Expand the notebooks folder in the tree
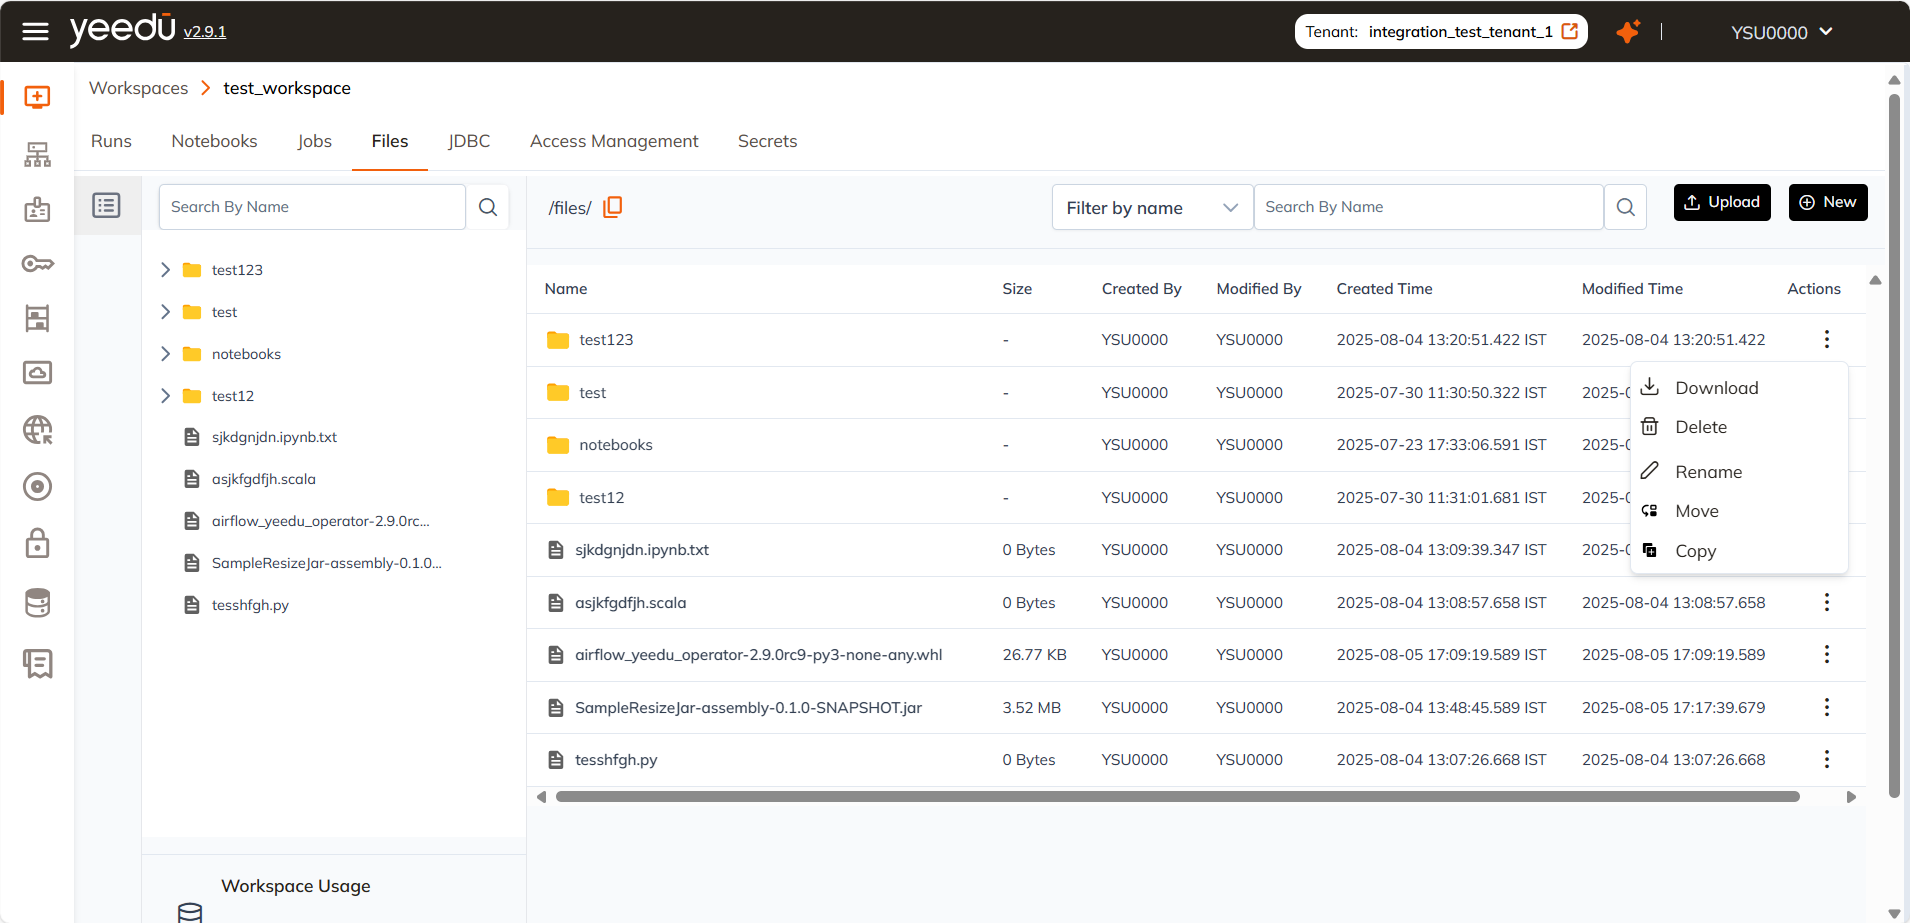The width and height of the screenshot is (1910, 923). [x=166, y=353]
